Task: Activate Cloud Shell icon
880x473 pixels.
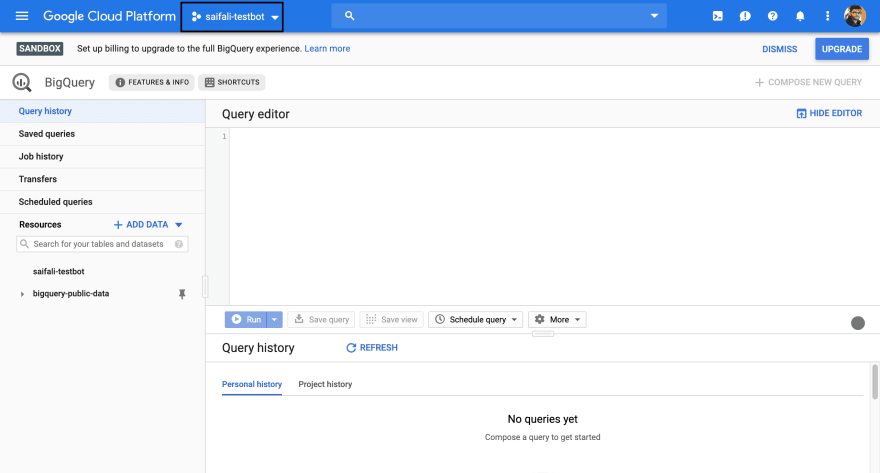Action: (x=718, y=16)
